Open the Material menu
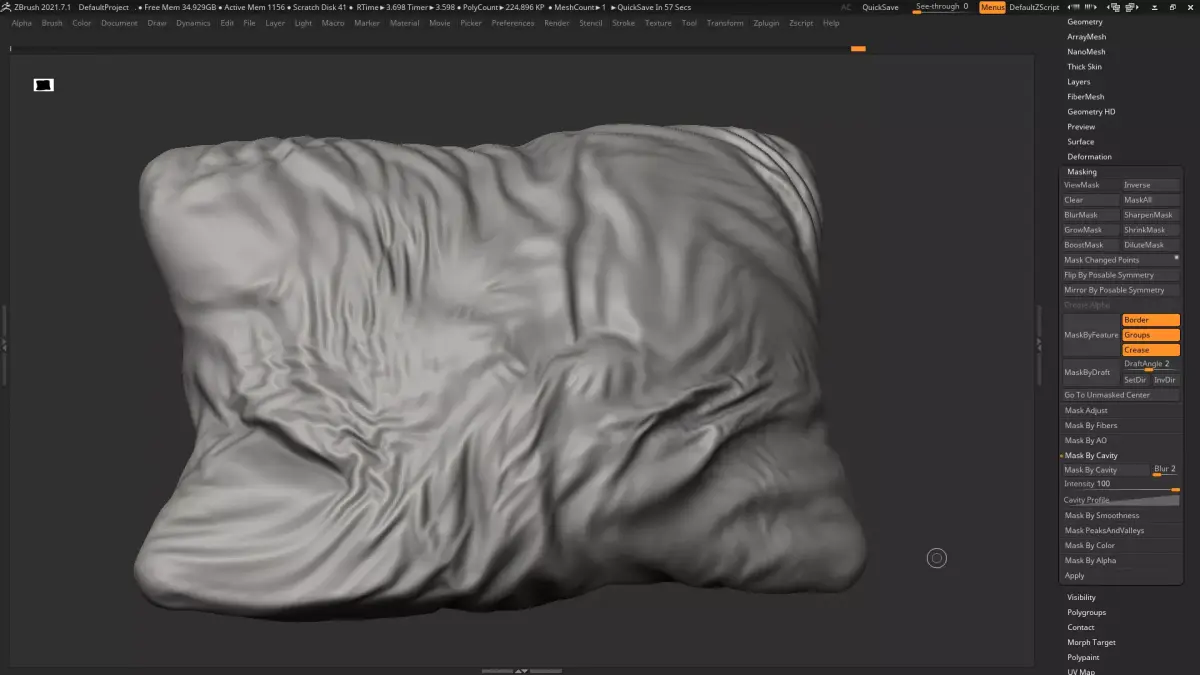This screenshot has height=675, width=1200. coord(404,23)
